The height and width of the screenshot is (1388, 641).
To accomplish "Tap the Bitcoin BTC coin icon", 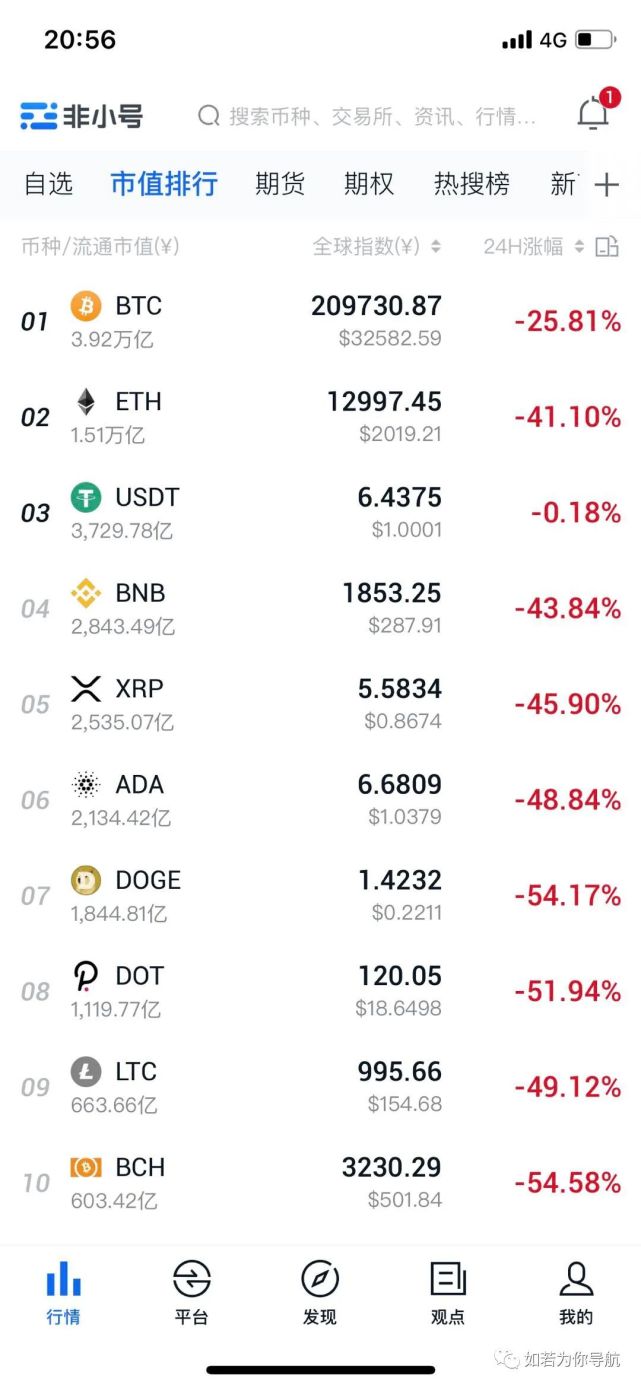I will coord(85,307).
